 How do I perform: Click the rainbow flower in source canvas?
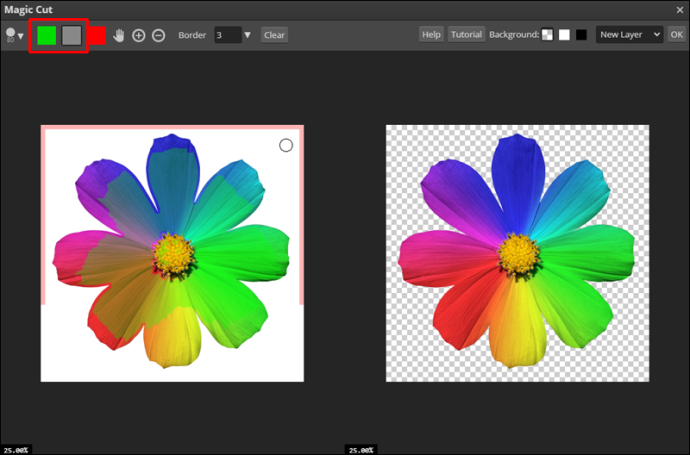click(x=172, y=252)
